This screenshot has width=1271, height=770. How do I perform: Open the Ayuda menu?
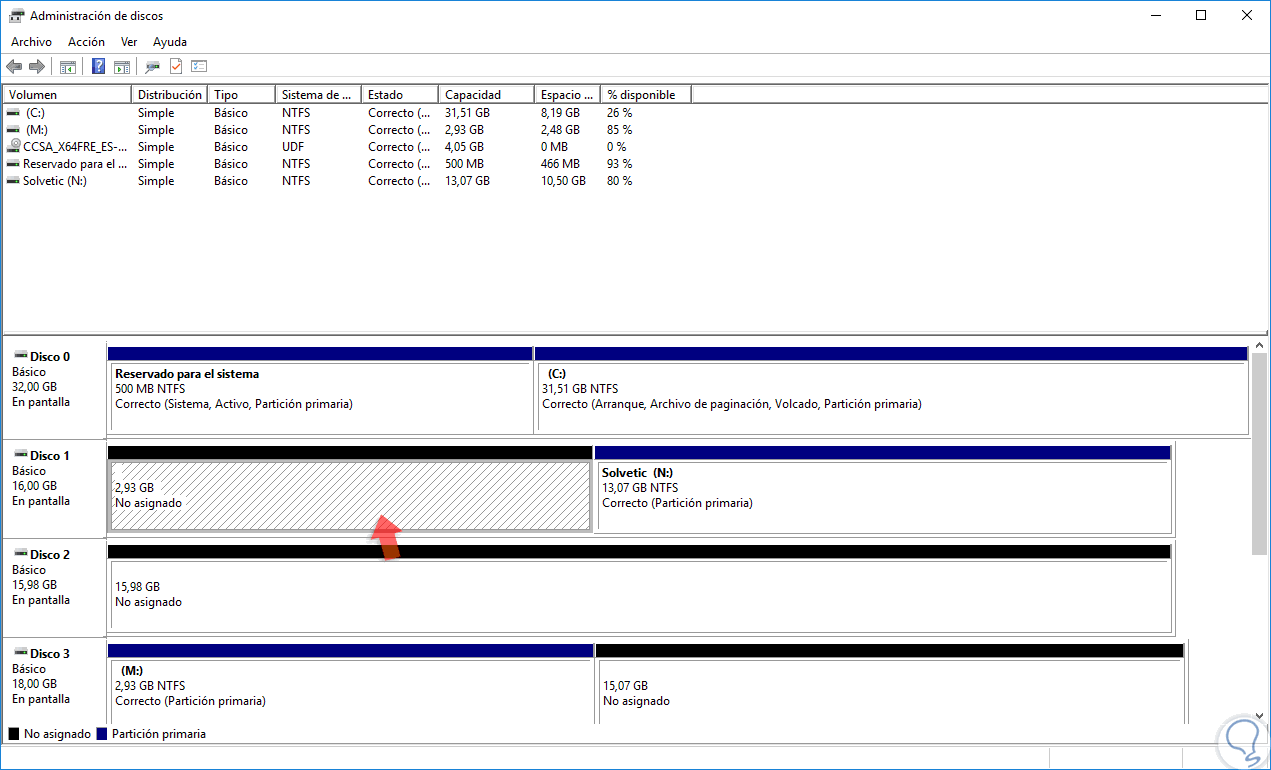coord(170,42)
